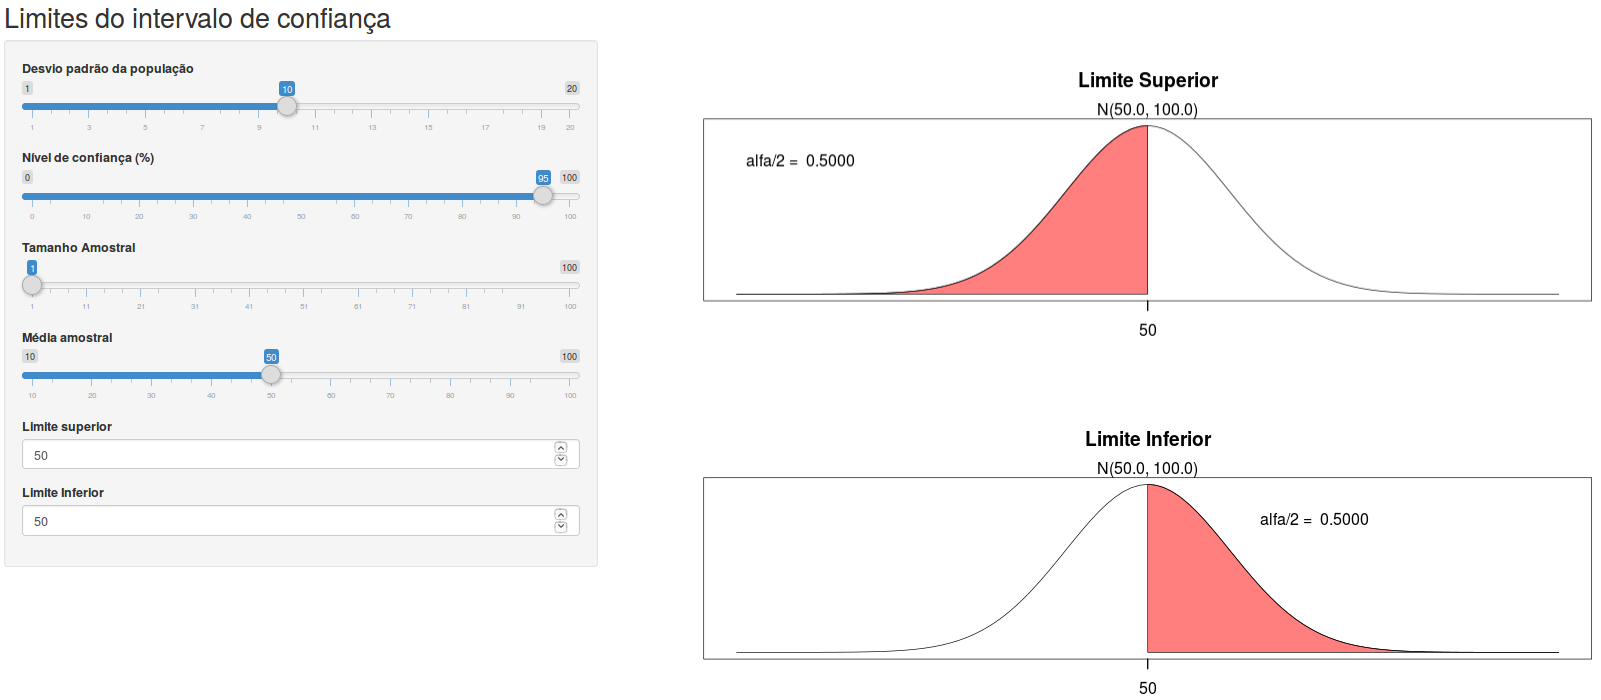Click the Desvio padrão slider handle

[287, 106]
